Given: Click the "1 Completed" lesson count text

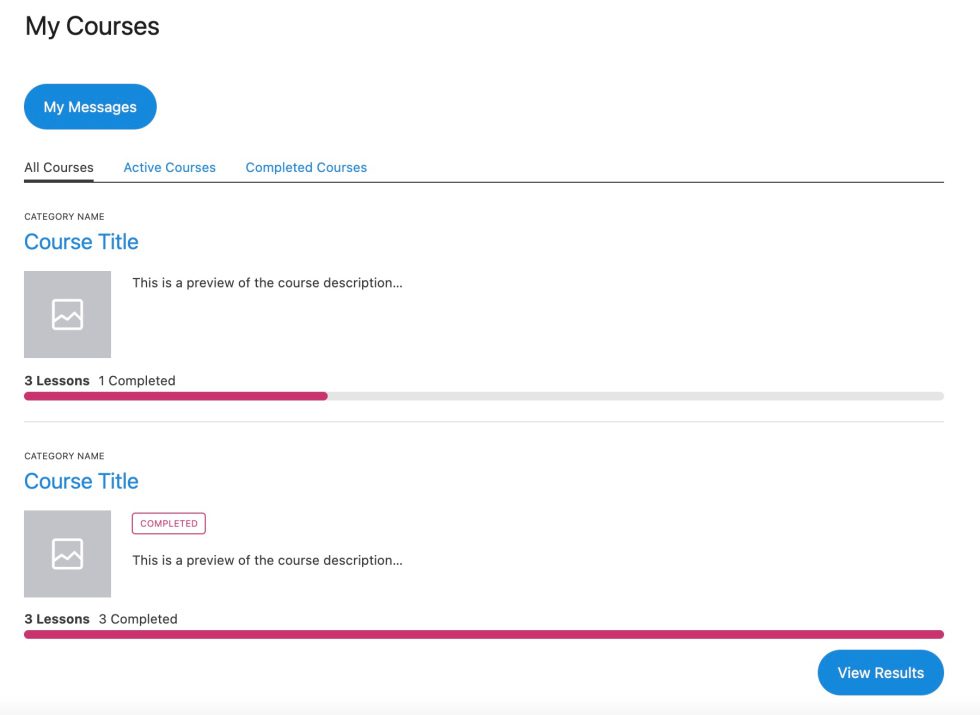Looking at the screenshot, I should point(137,381).
